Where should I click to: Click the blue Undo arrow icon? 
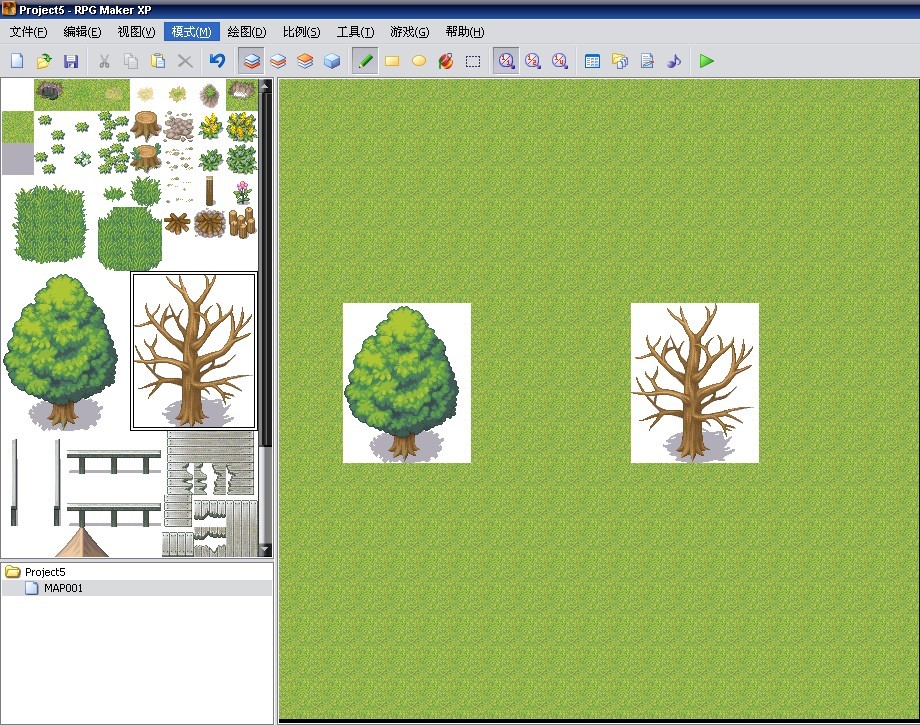217,61
